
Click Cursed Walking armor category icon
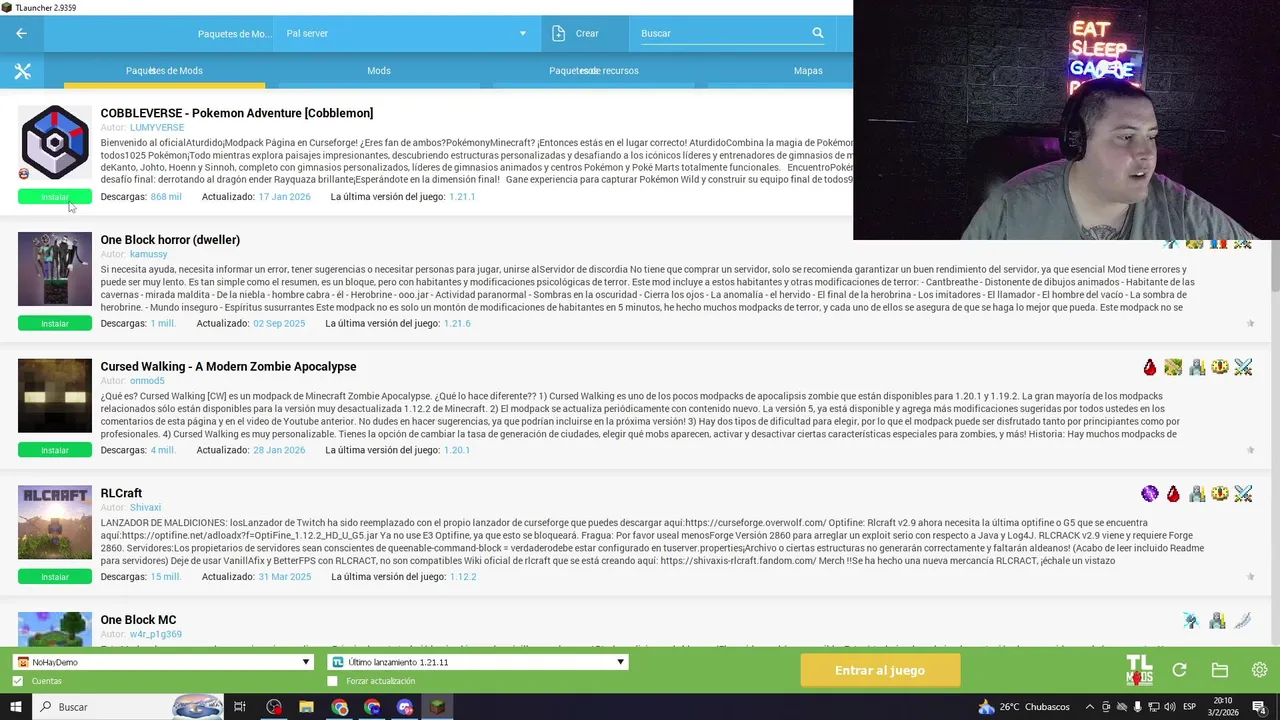tap(1197, 367)
